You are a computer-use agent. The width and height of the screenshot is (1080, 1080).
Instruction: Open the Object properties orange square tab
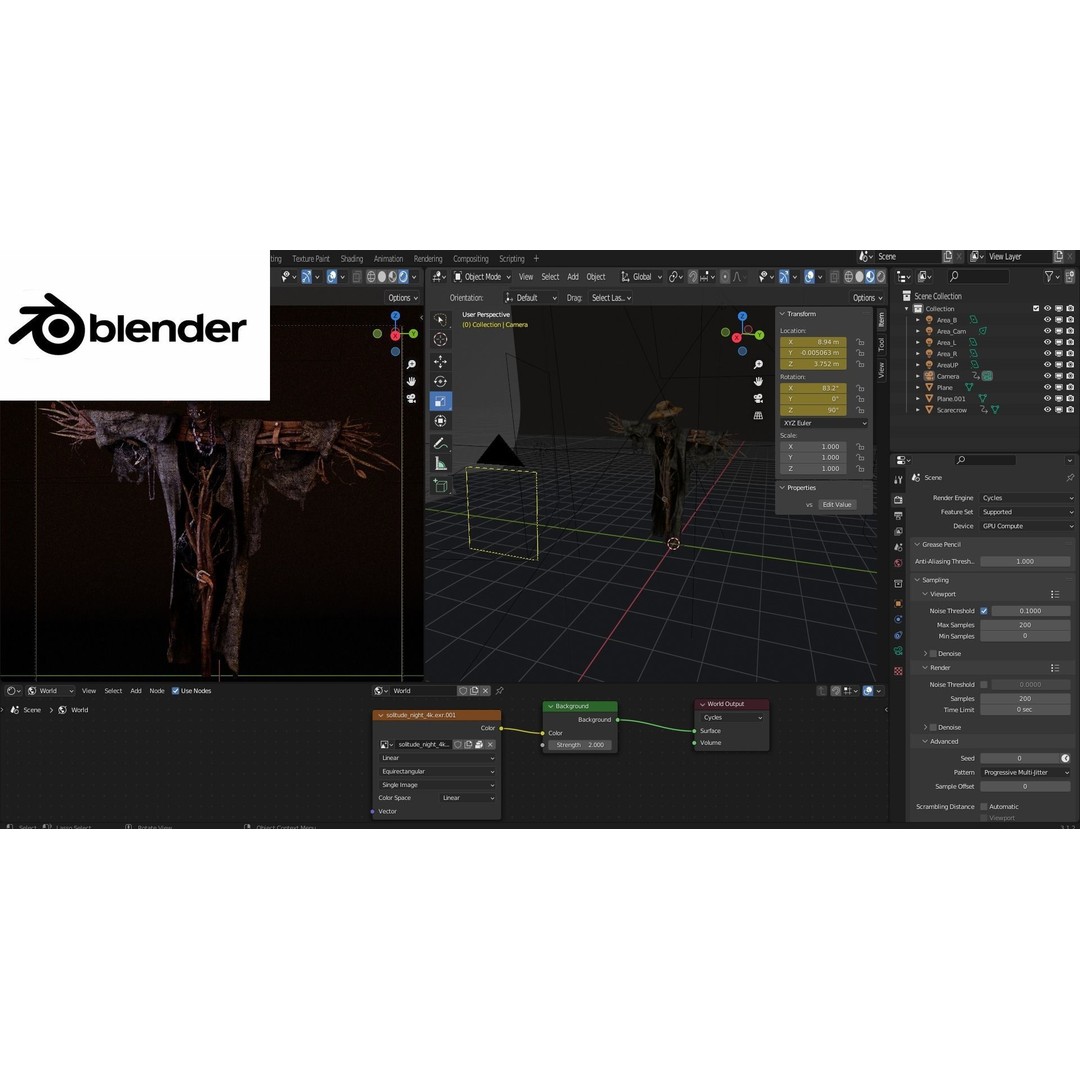tap(898, 603)
